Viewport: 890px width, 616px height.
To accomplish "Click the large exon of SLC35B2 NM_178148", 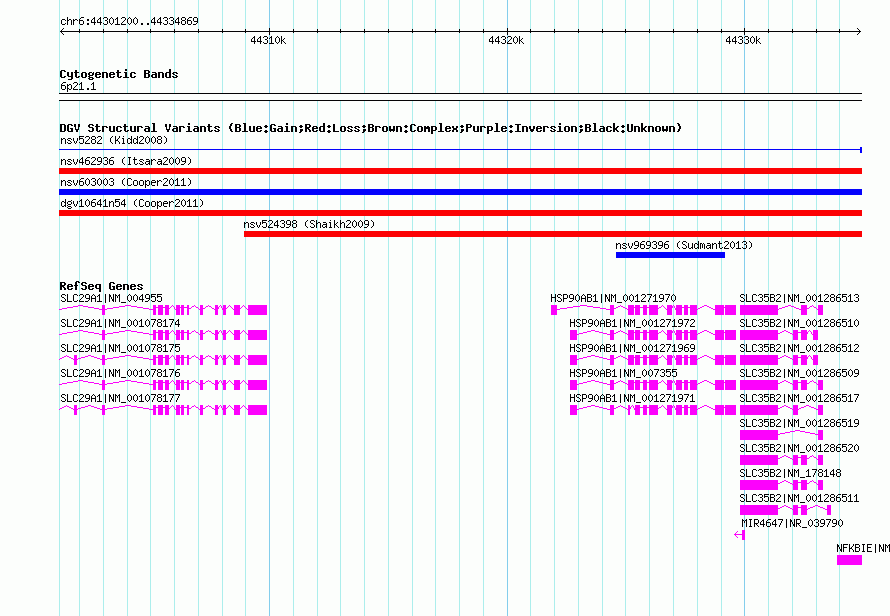I will (759, 485).
